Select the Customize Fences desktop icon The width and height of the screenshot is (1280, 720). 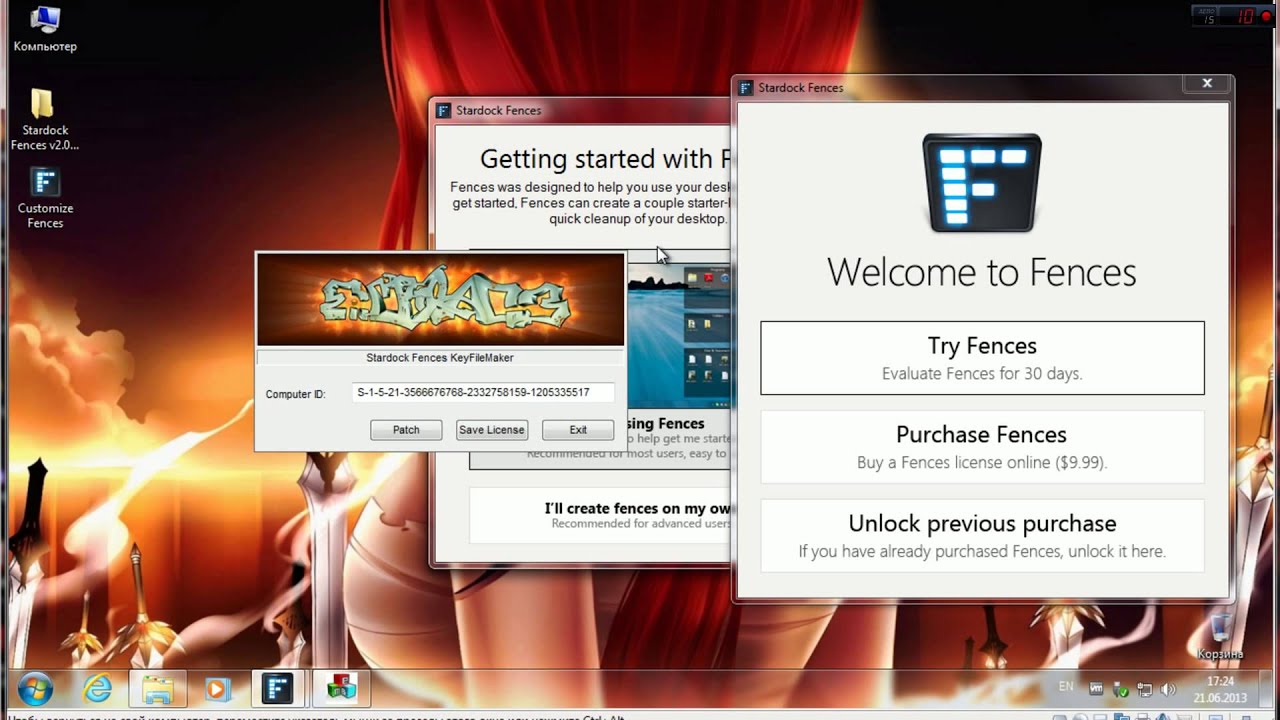point(45,198)
